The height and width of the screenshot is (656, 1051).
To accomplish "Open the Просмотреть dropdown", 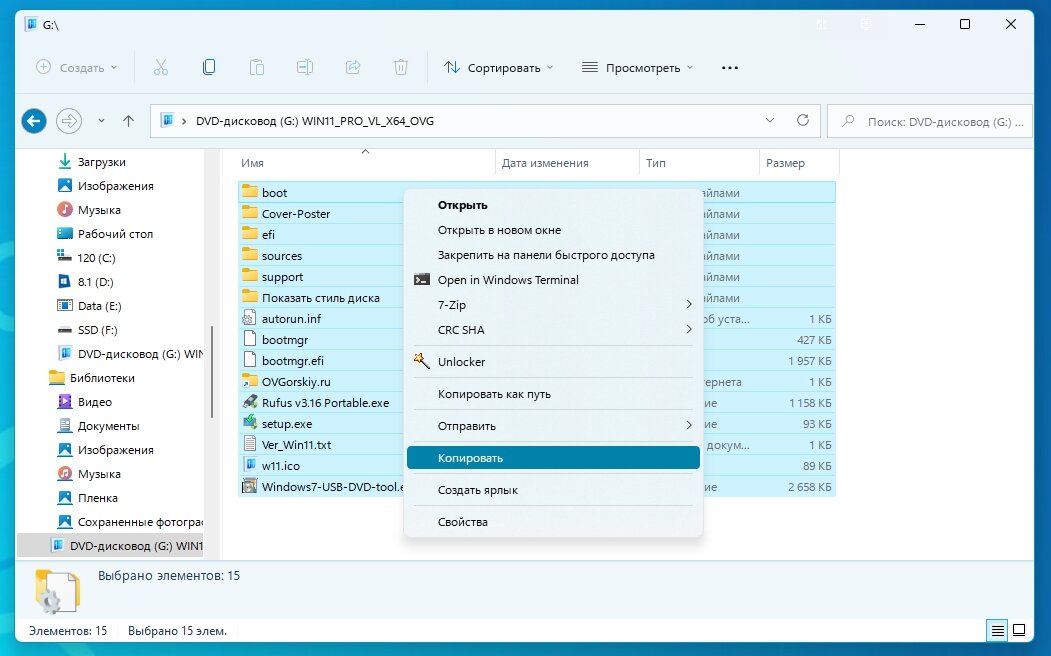I will point(637,68).
